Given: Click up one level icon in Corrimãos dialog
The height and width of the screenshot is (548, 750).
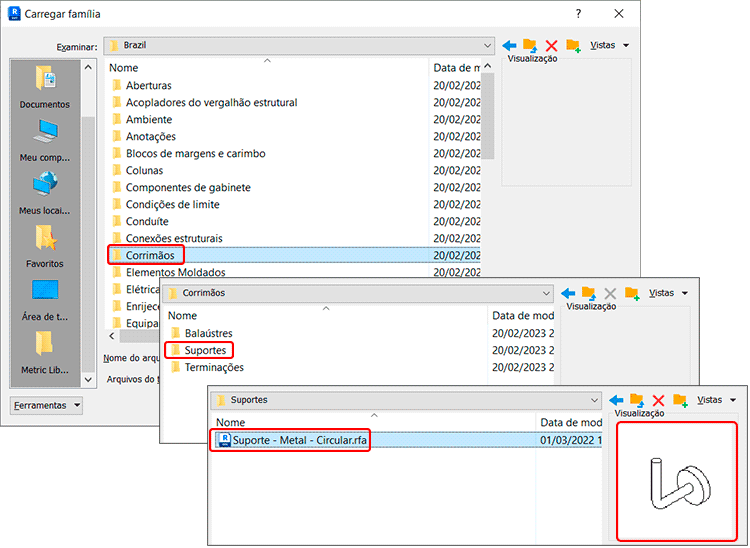Looking at the screenshot, I should (588, 293).
